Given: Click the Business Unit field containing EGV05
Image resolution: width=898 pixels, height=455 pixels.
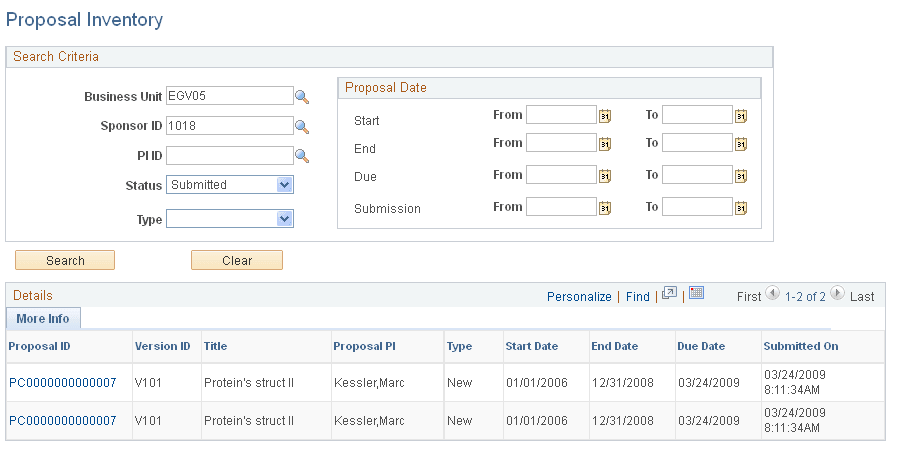Looking at the screenshot, I should (230, 96).
